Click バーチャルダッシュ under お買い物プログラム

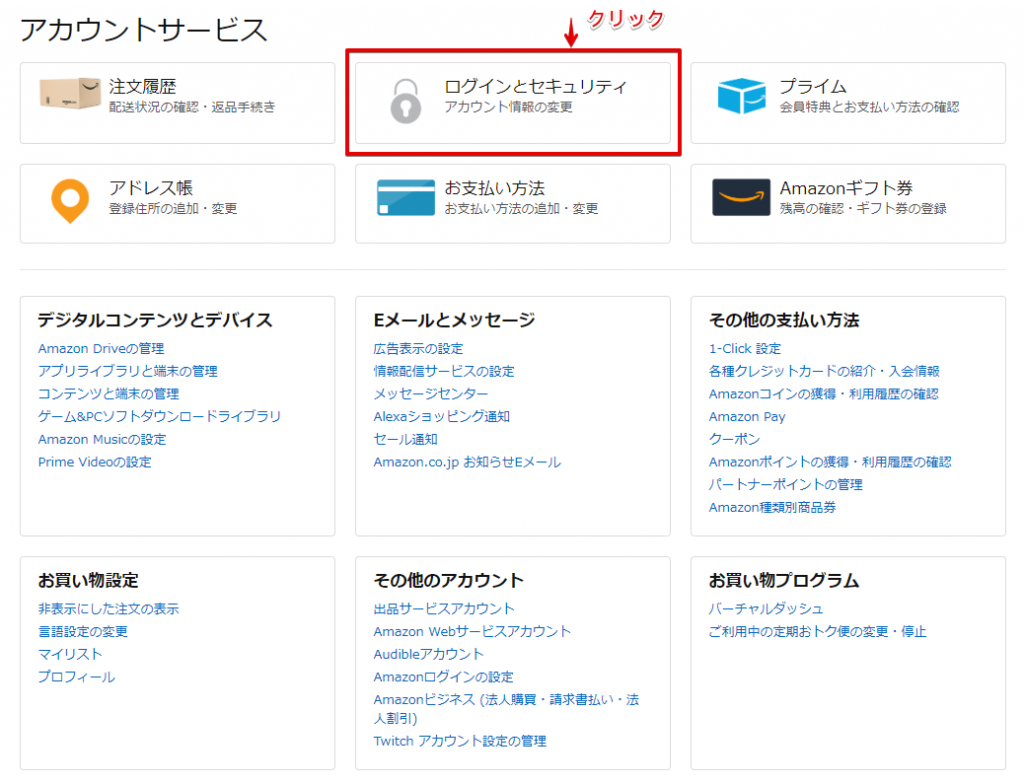coord(765,608)
